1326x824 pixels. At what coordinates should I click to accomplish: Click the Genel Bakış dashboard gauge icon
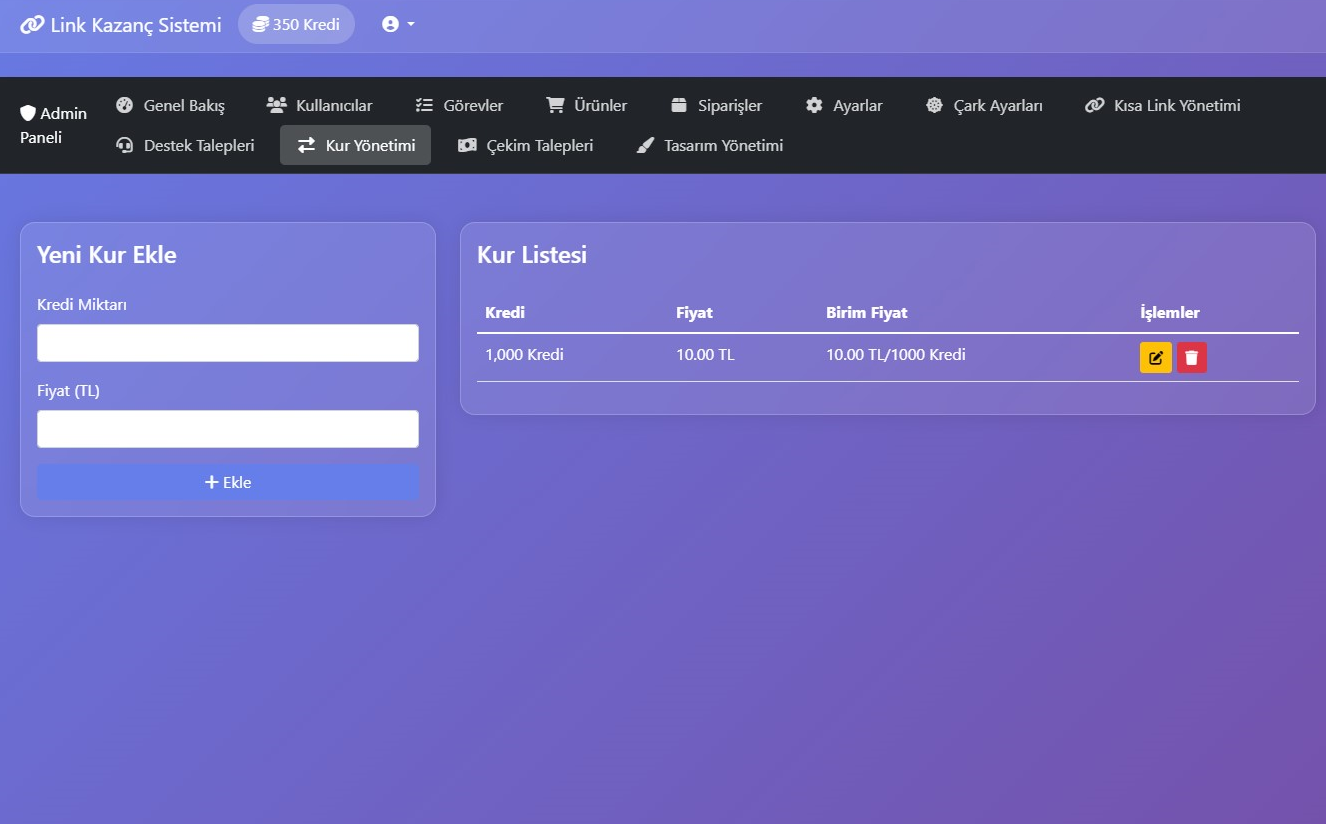coord(124,105)
